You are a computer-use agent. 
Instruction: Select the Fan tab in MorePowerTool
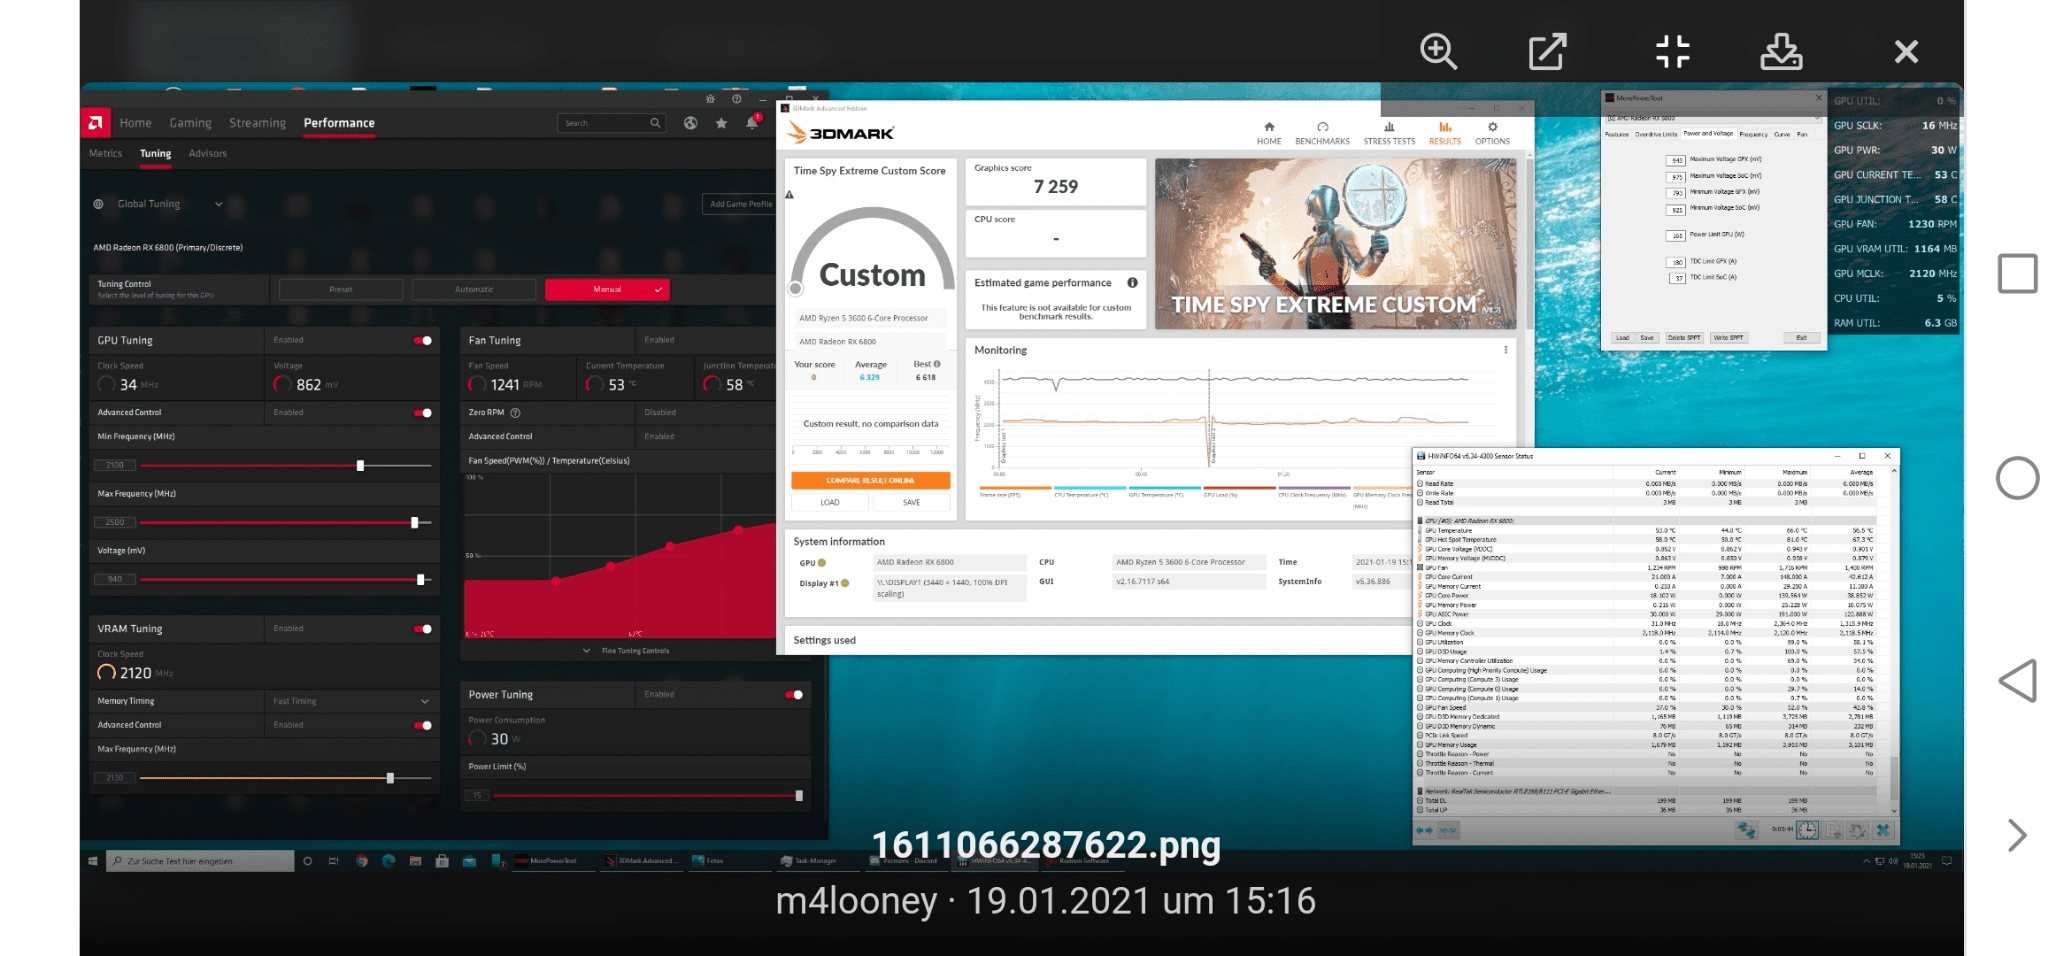(1802, 134)
